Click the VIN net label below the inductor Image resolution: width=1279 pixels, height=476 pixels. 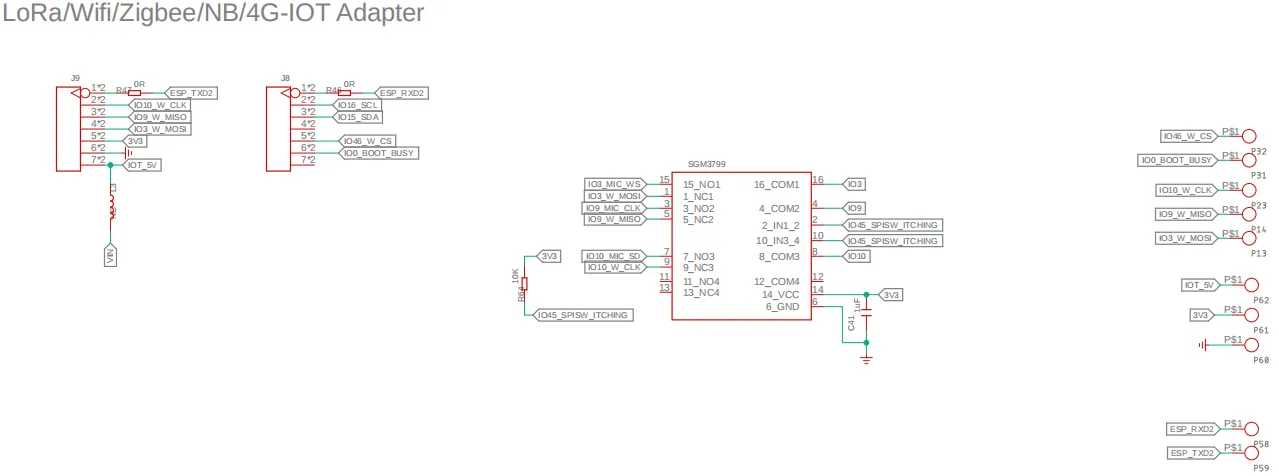click(x=111, y=256)
